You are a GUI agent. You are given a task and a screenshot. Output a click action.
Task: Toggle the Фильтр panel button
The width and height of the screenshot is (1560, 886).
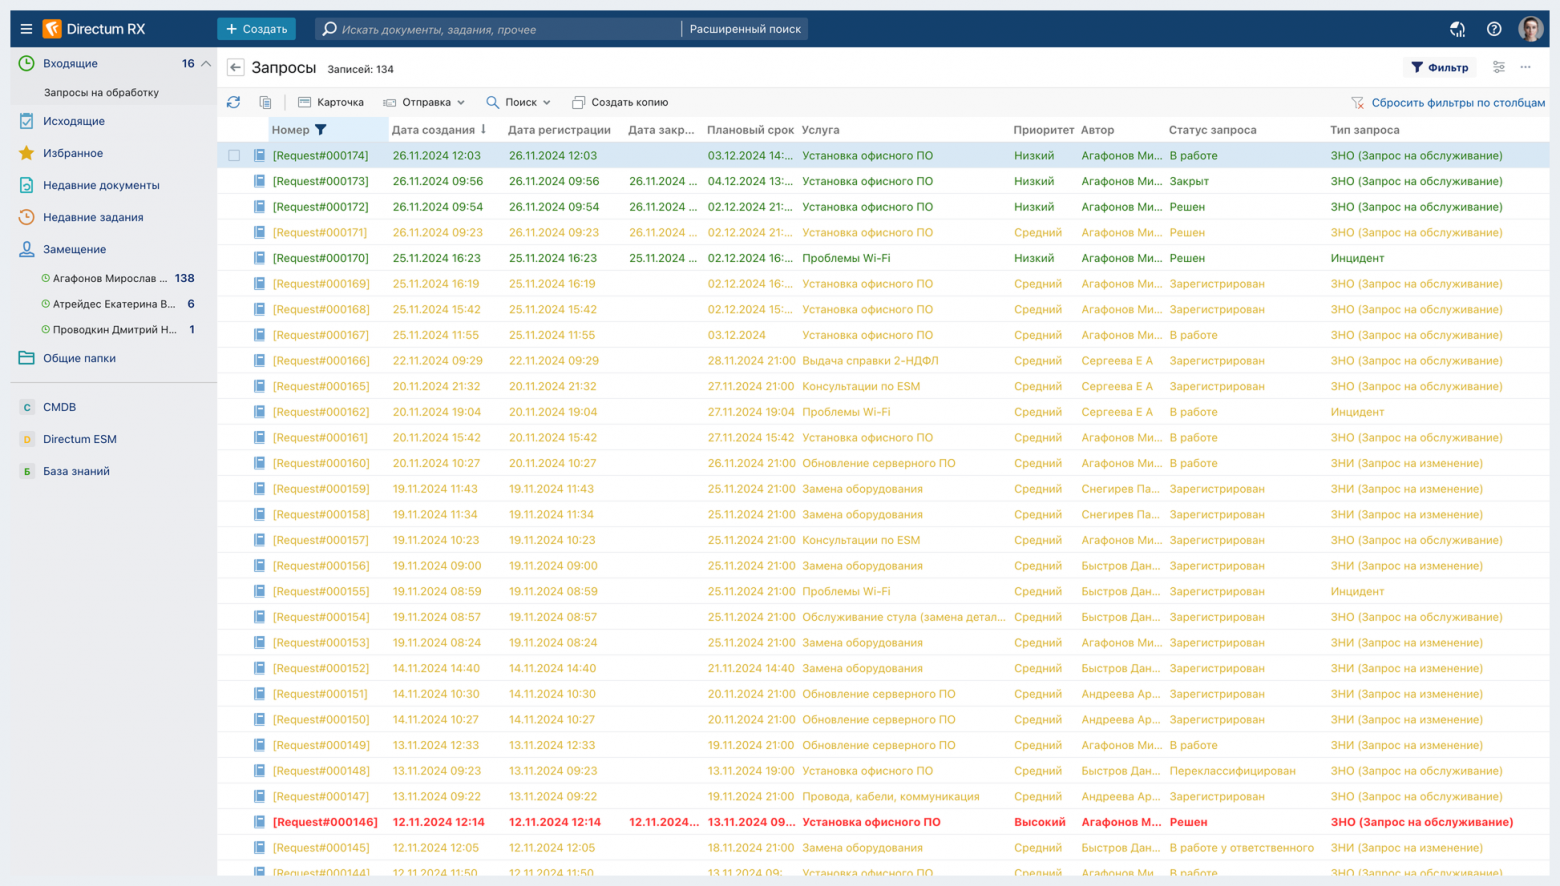click(1440, 67)
